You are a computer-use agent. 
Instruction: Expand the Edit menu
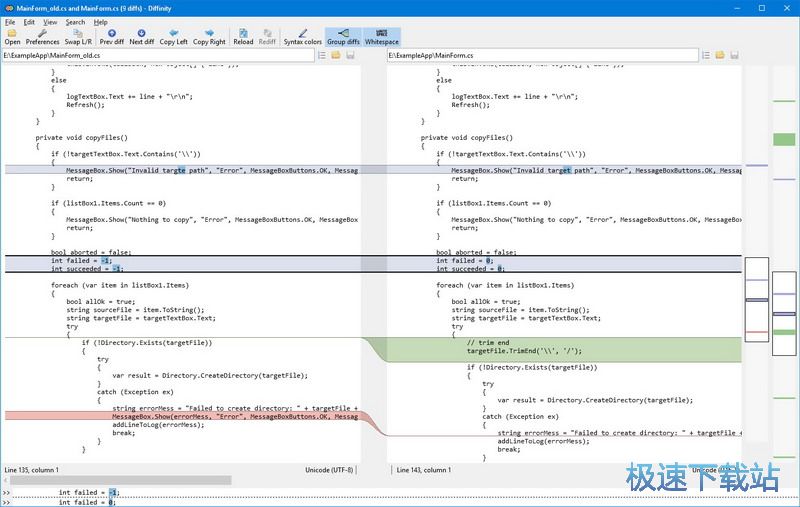click(x=29, y=22)
